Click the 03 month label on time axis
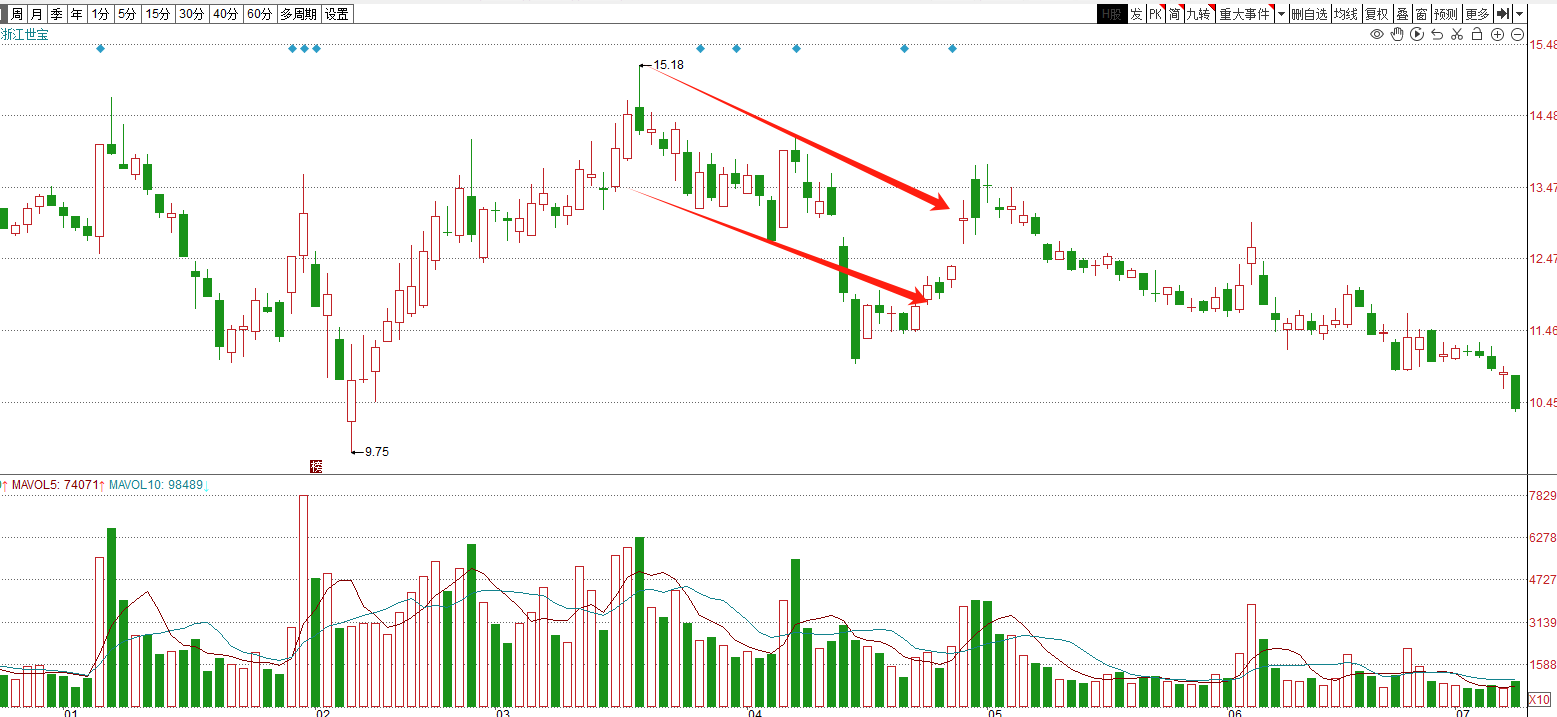This screenshot has width=1557, height=717. (x=503, y=713)
